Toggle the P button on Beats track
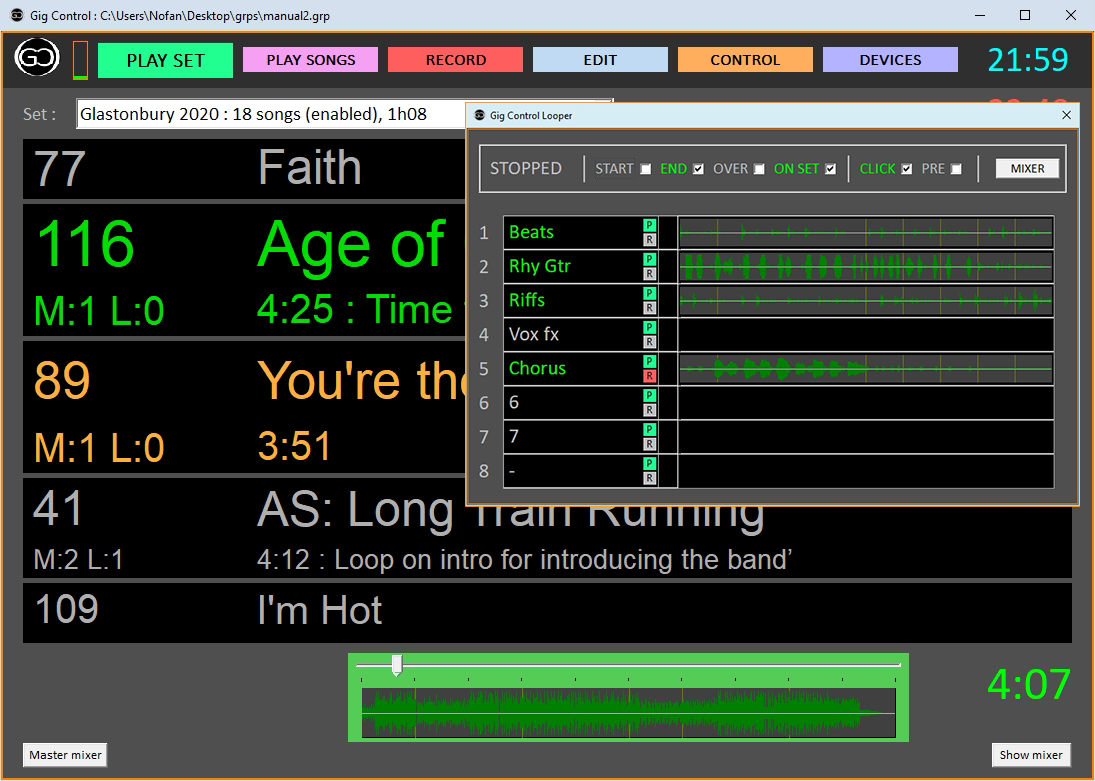The height and width of the screenshot is (781, 1095). pyautogui.click(x=649, y=225)
